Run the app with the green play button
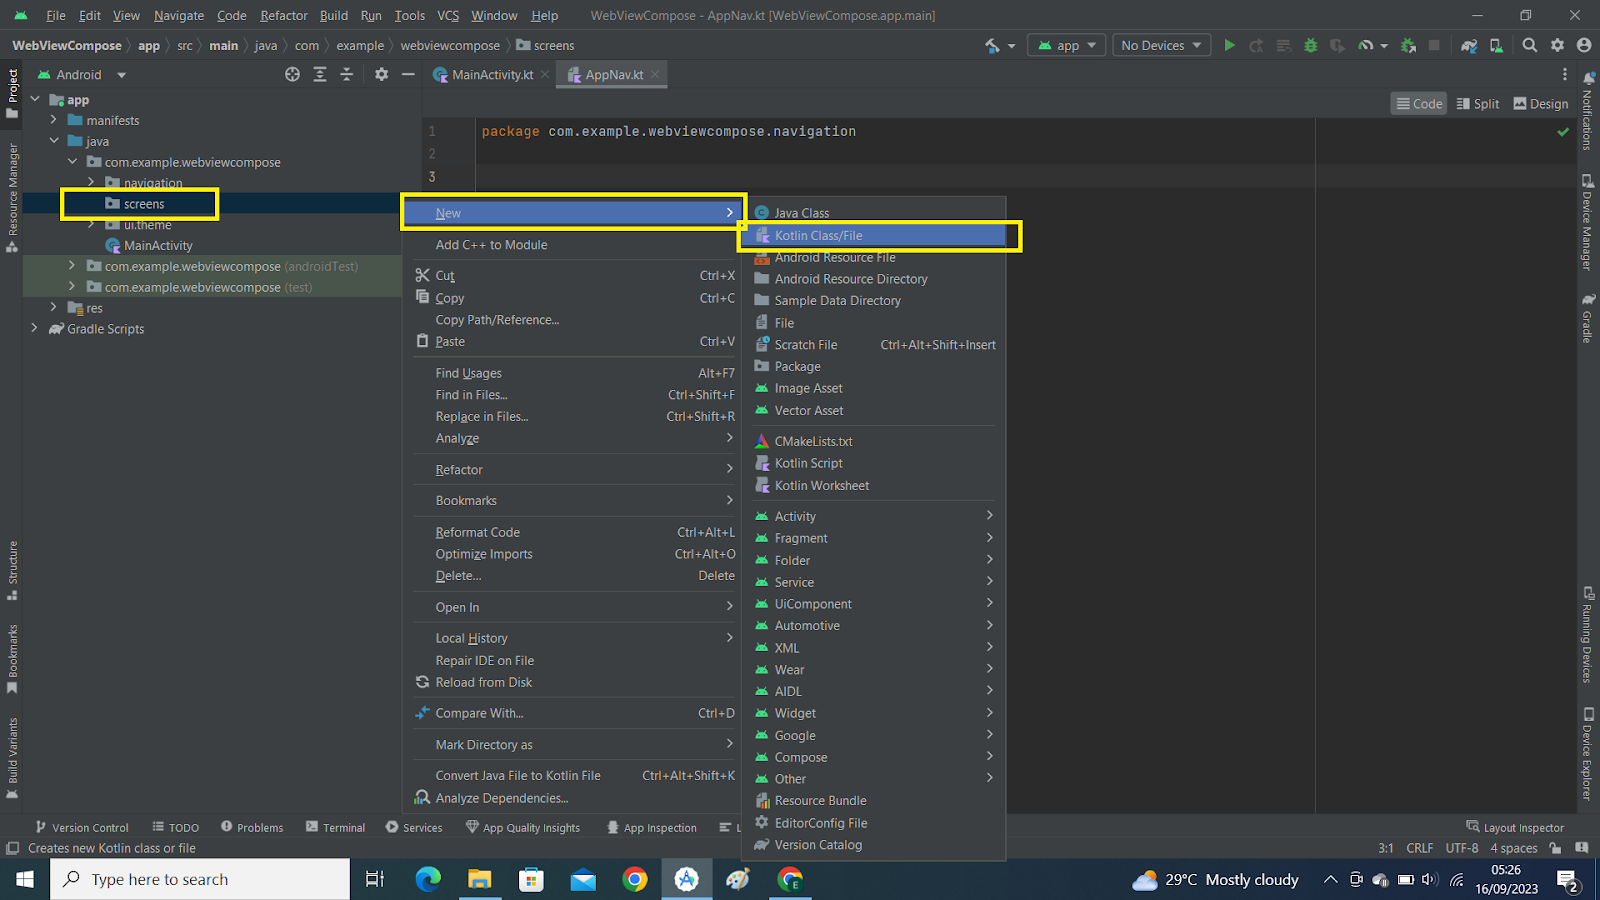The height and width of the screenshot is (900, 1600). click(1229, 45)
